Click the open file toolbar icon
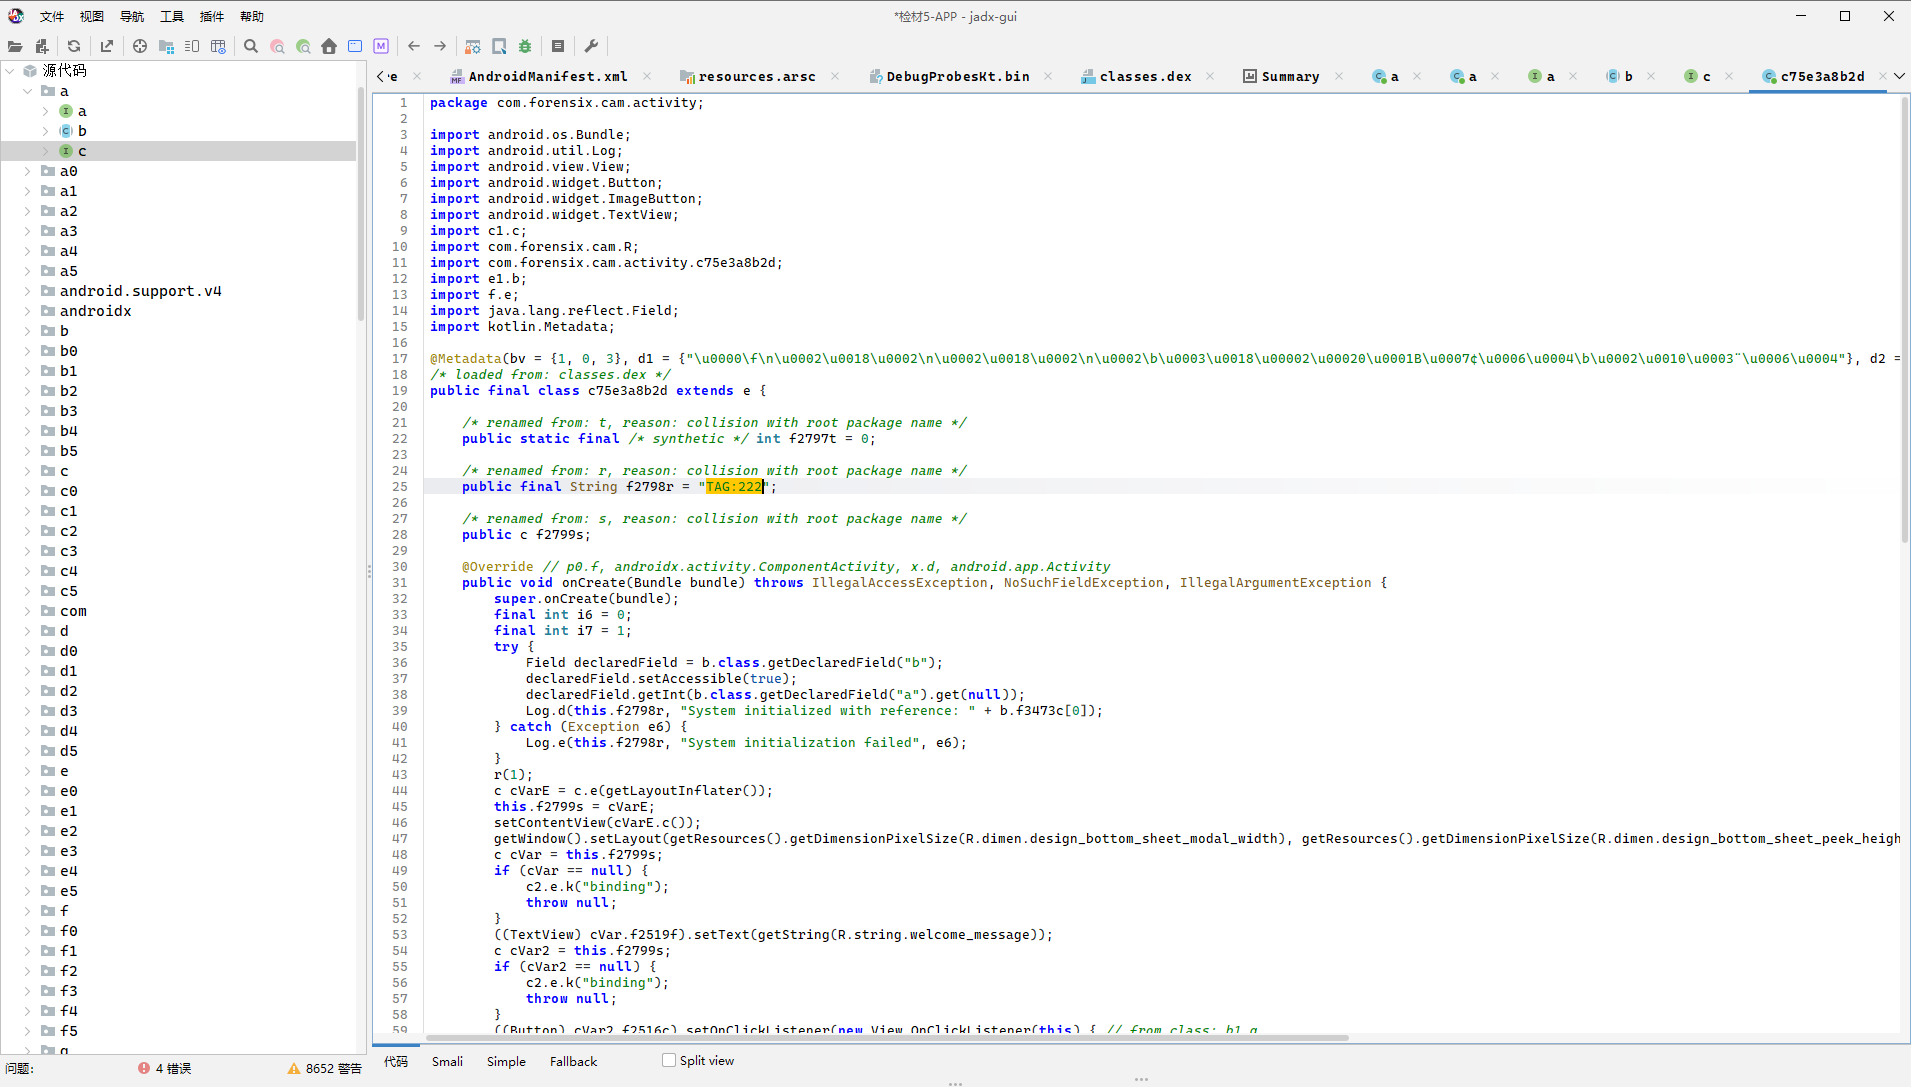This screenshot has height=1087, width=1911. 15,46
